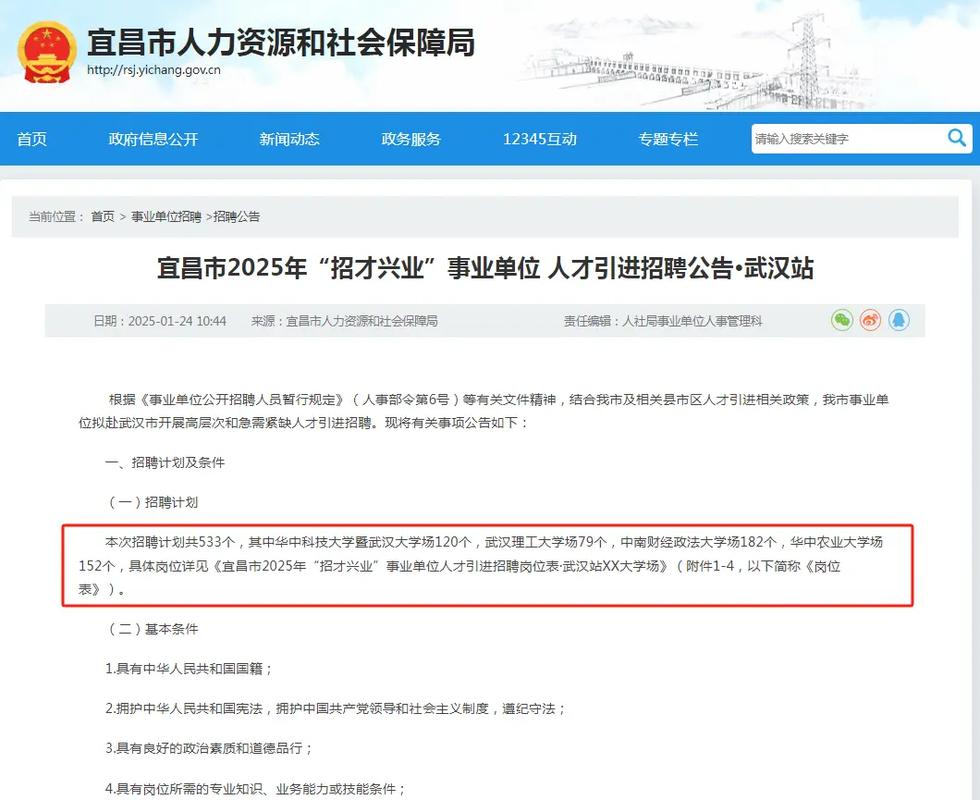Click the QQ penguin share icon

point(899,320)
